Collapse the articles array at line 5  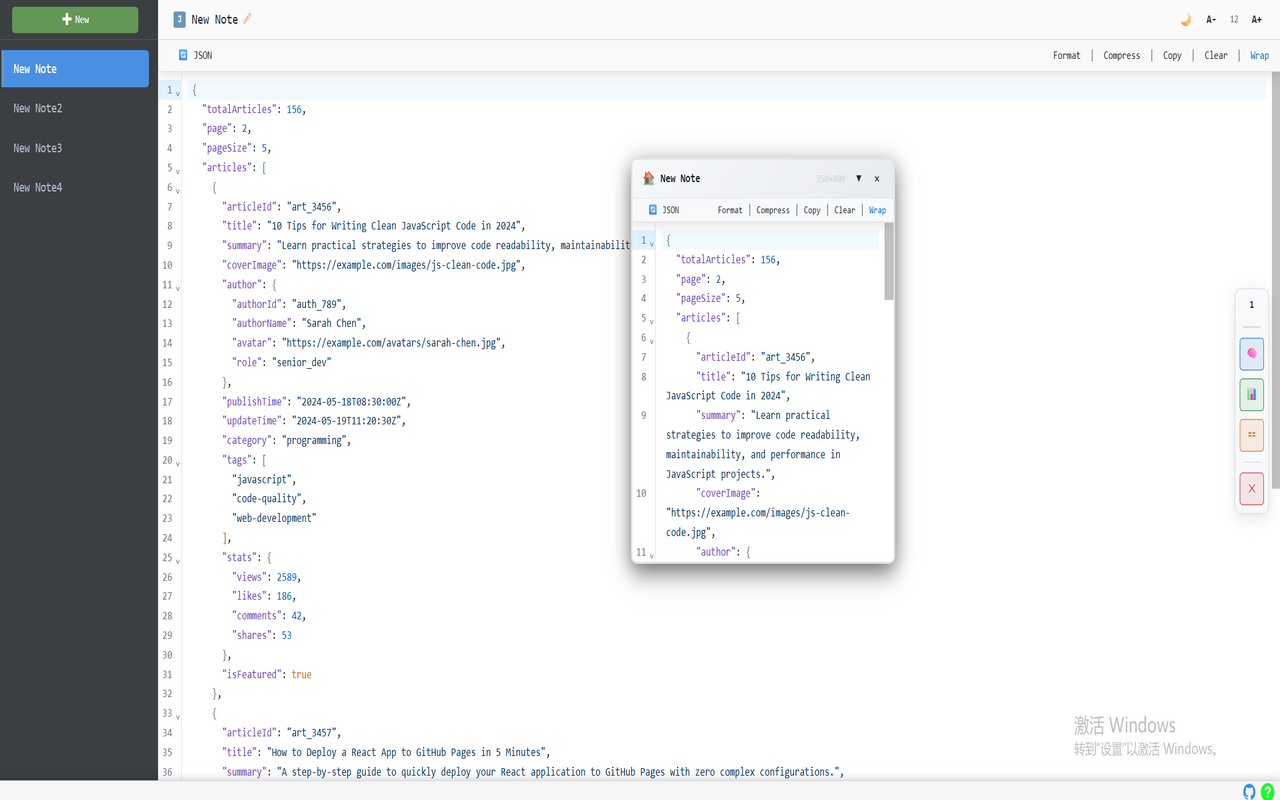pyautogui.click(x=178, y=171)
